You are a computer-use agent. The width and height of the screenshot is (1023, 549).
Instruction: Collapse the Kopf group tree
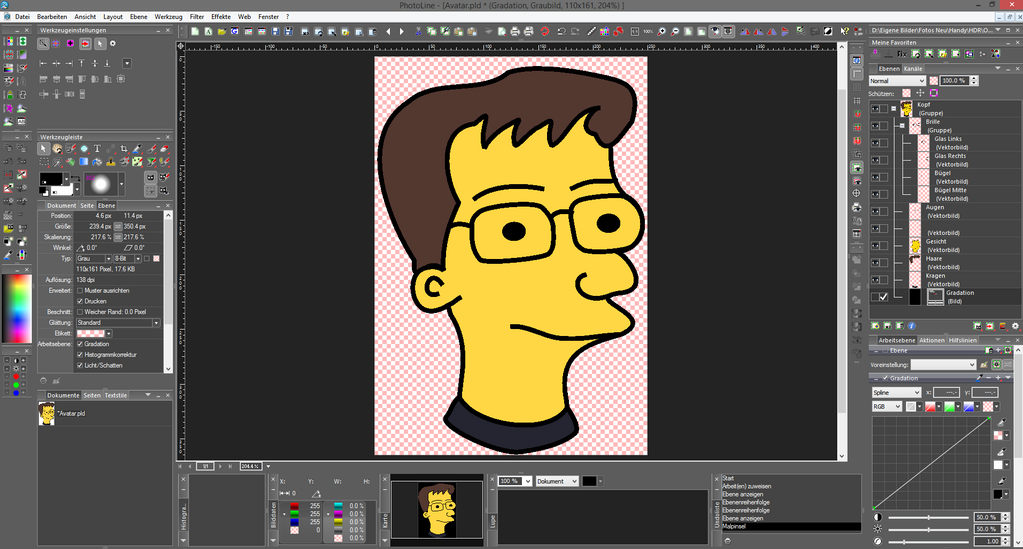pyautogui.click(x=894, y=108)
